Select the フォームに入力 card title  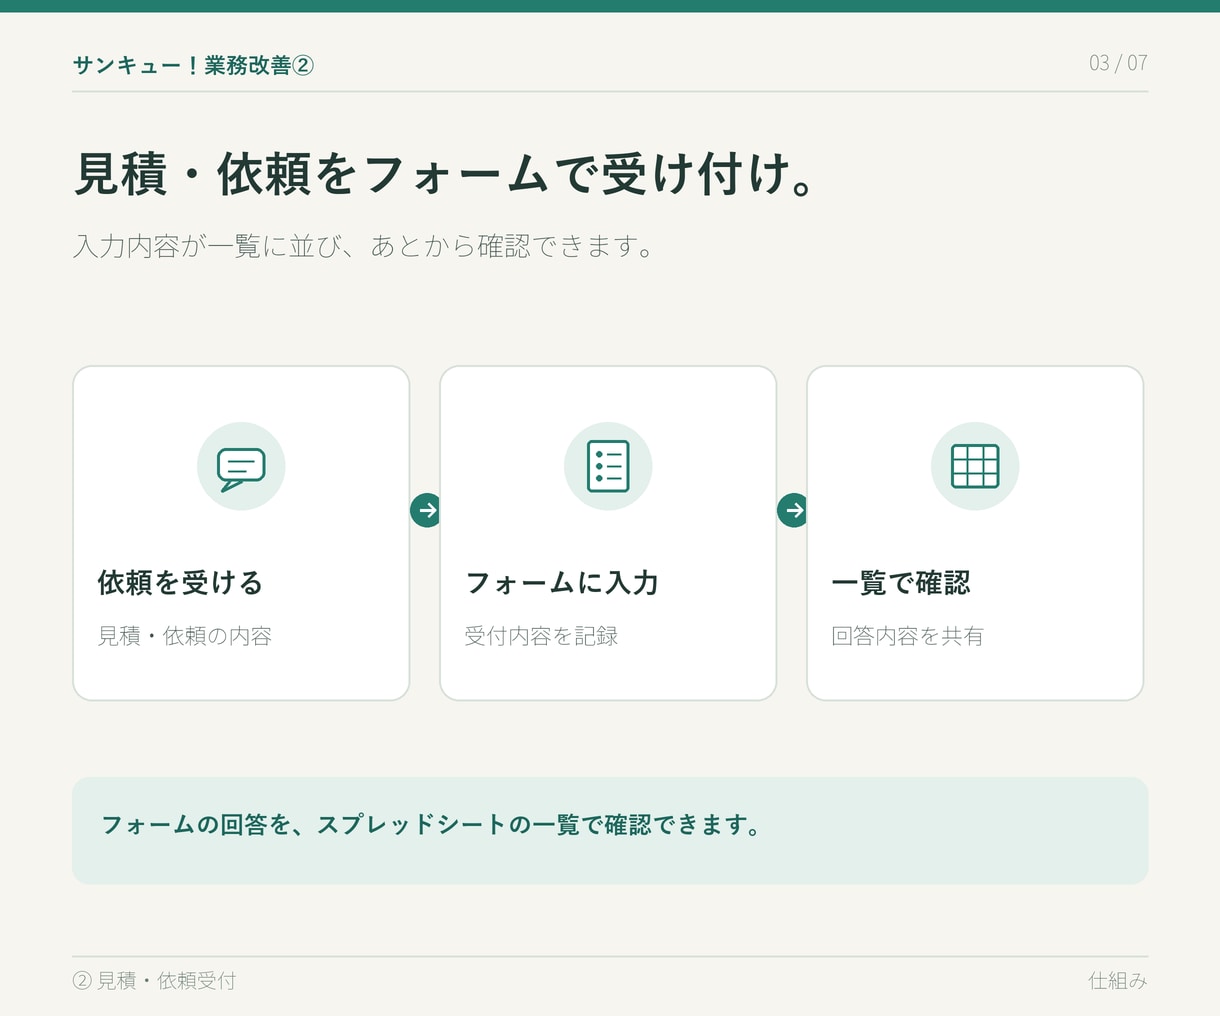[x=562, y=583]
